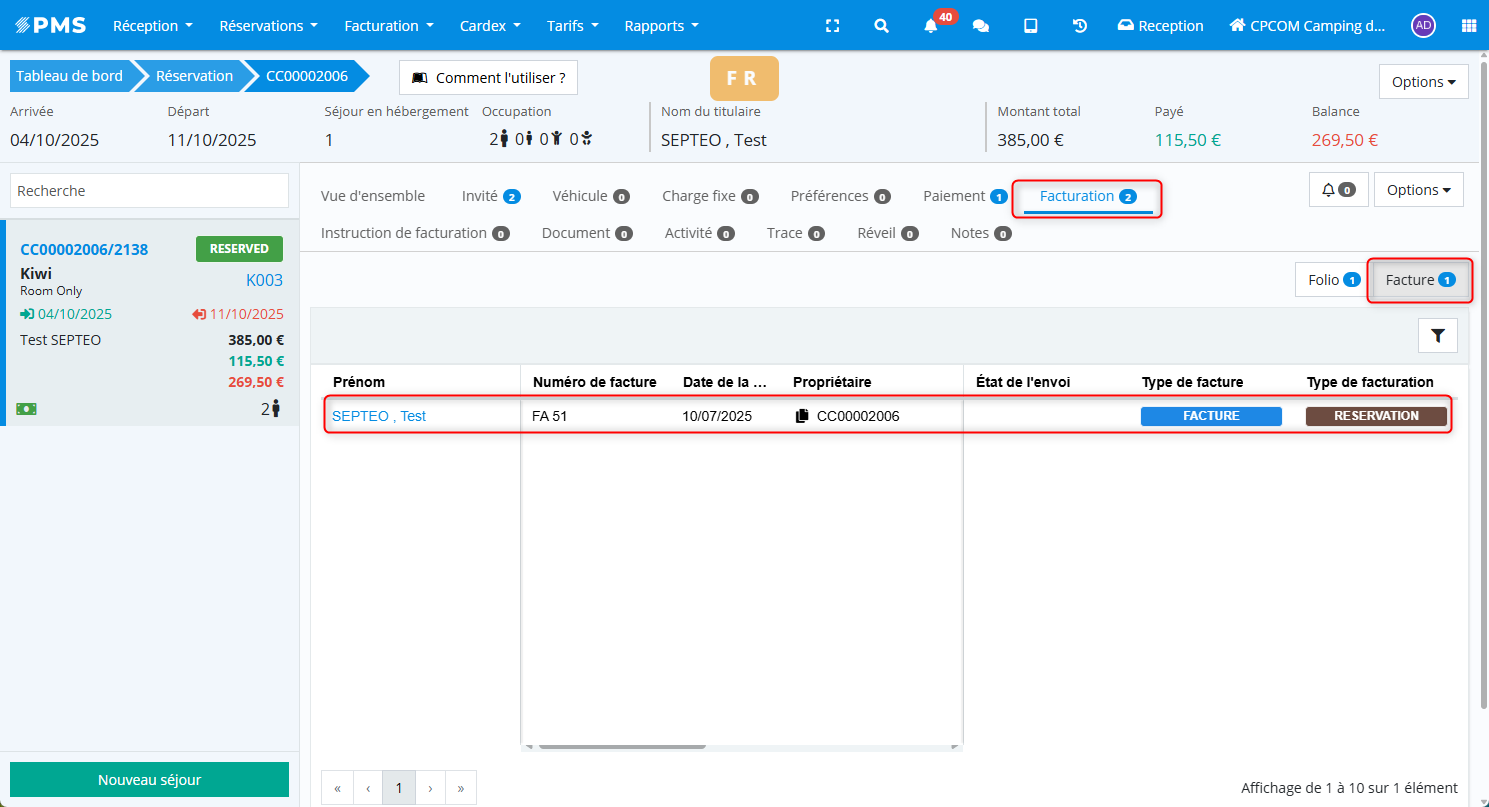Expand the Rapports dropdown menu
This screenshot has width=1489, height=807.
(x=661, y=26)
